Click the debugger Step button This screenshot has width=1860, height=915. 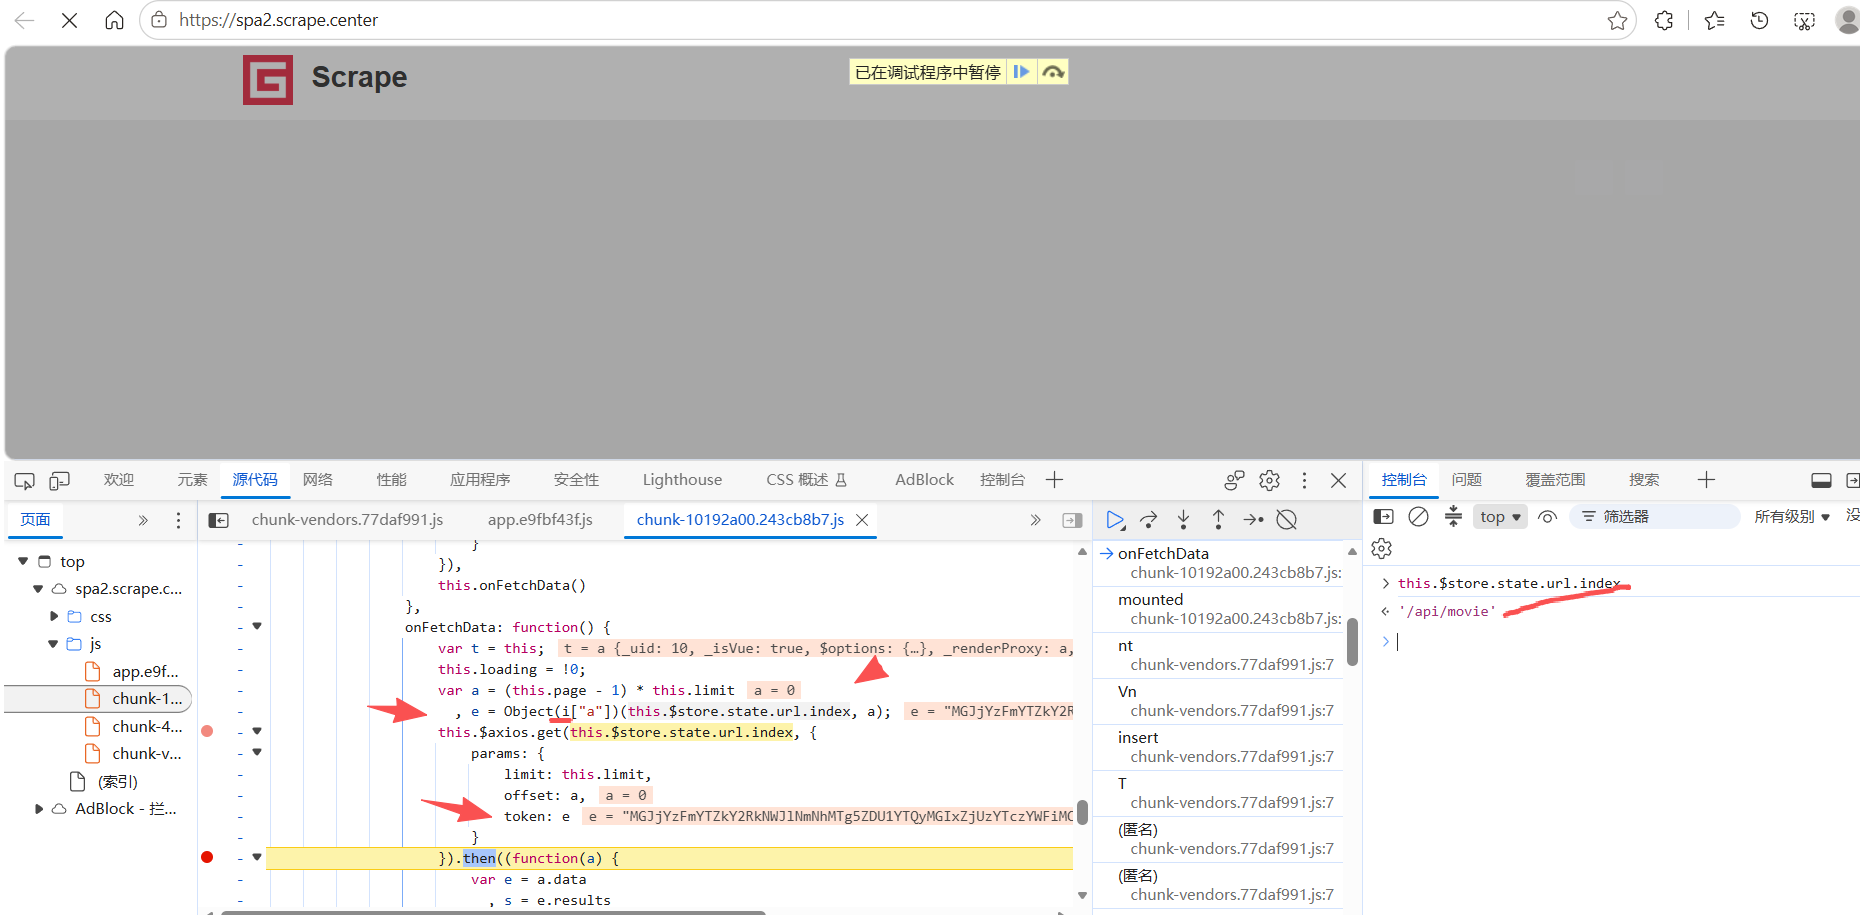(x=1253, y=520)
